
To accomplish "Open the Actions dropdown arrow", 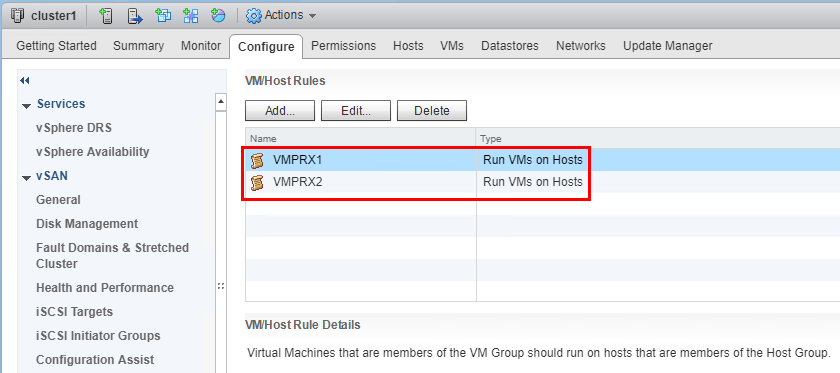I will tap(312, 16).
